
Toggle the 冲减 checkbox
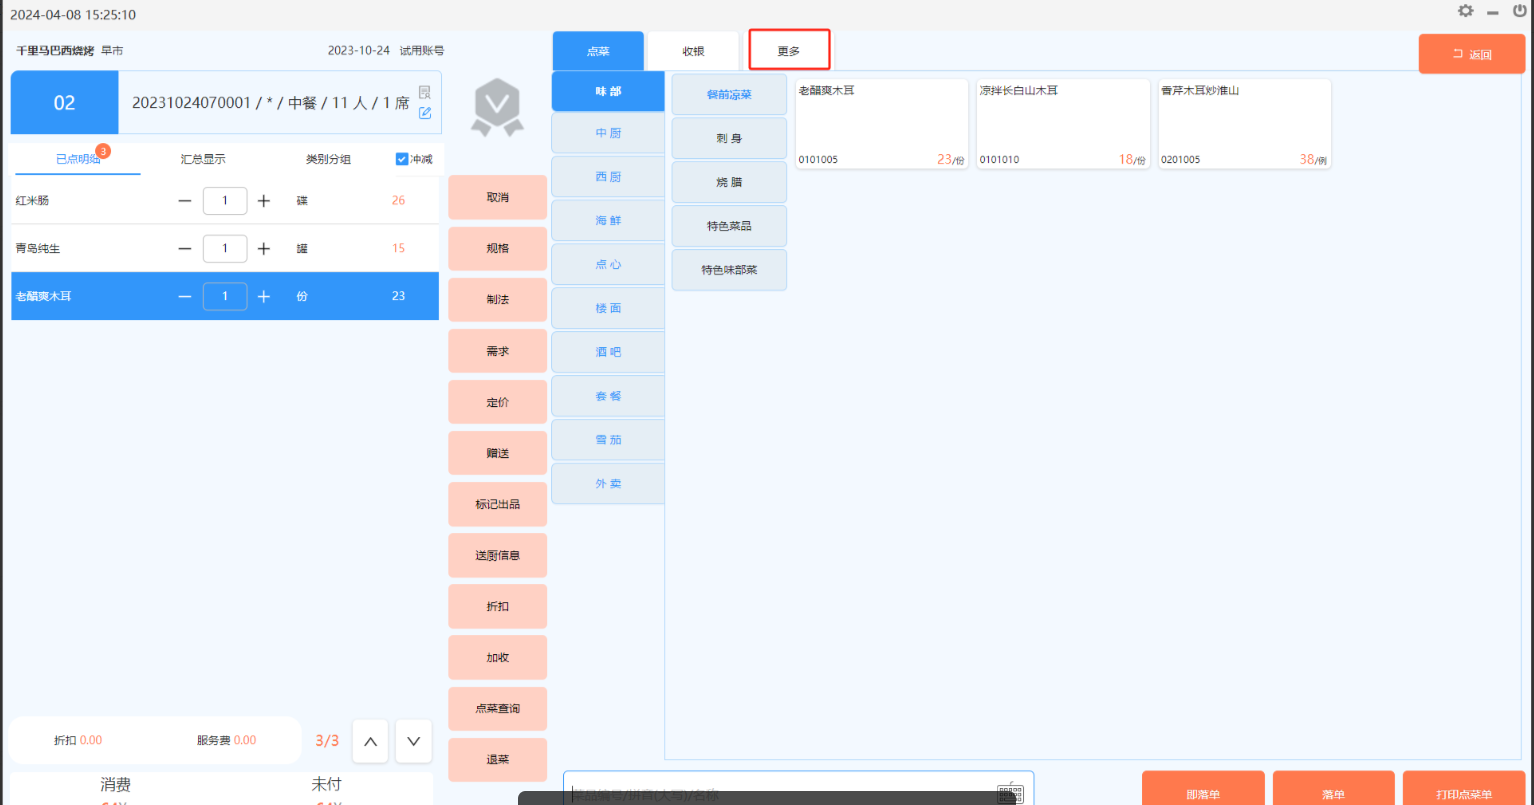[x=402, y=159]
